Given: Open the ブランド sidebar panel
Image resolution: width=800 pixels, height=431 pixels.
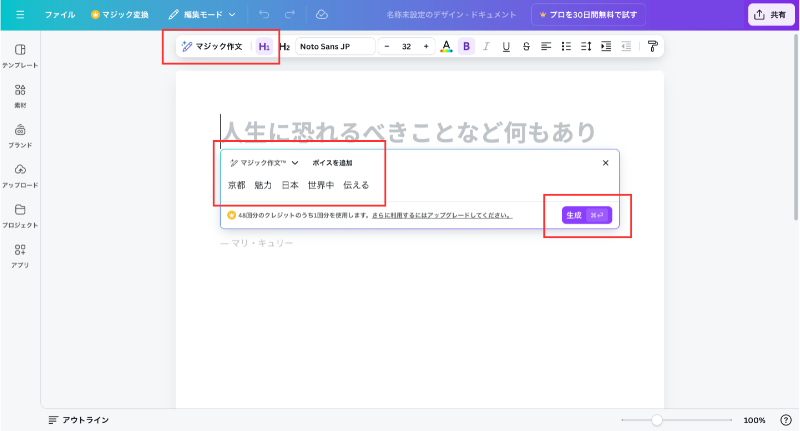Looking at the screenshot, I should [20, 136].
